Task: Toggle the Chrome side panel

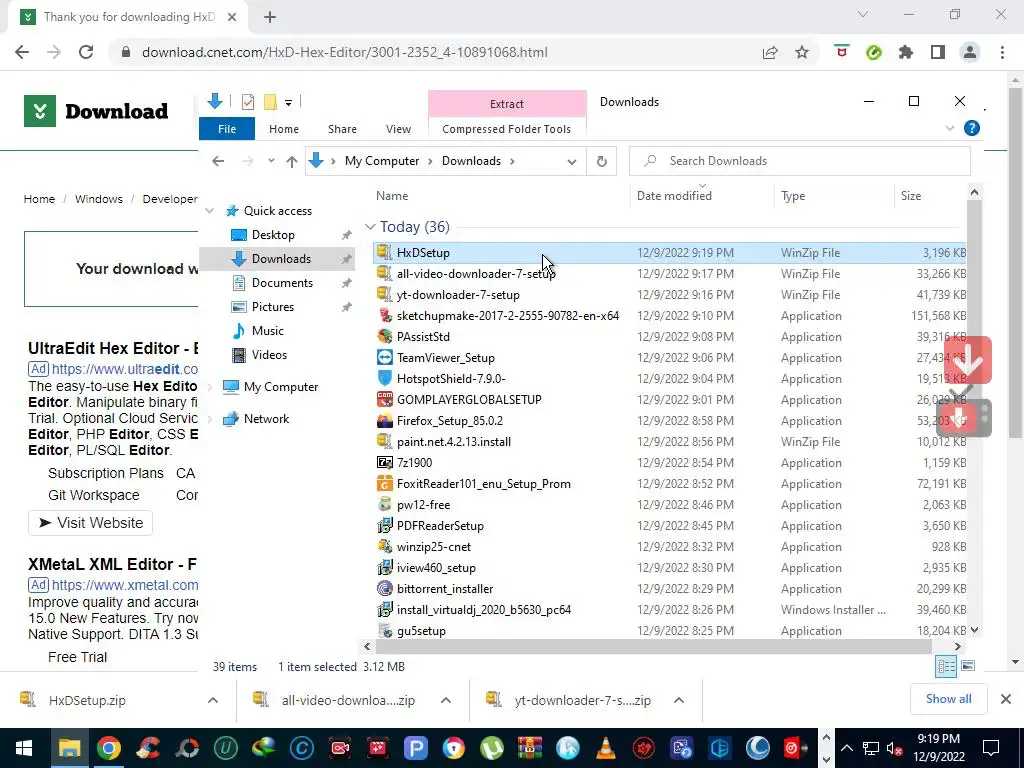Action: point(938,52)
